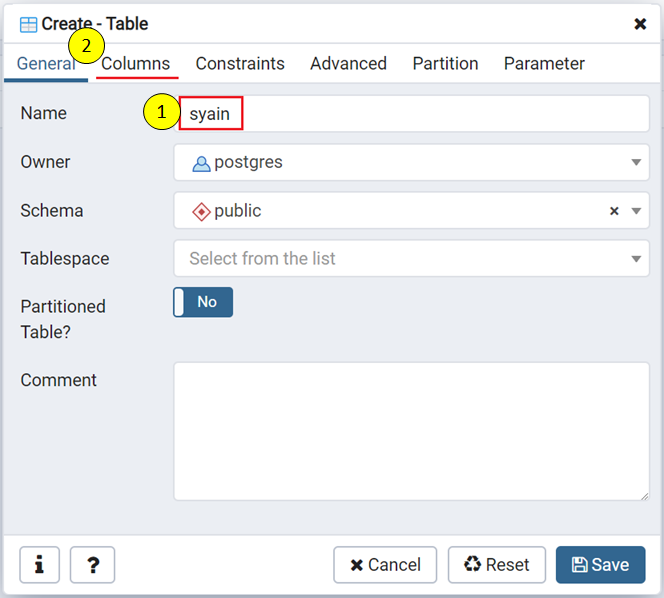Toggle the Partitioned Table switch
The image size is (664, 598).
203,302
